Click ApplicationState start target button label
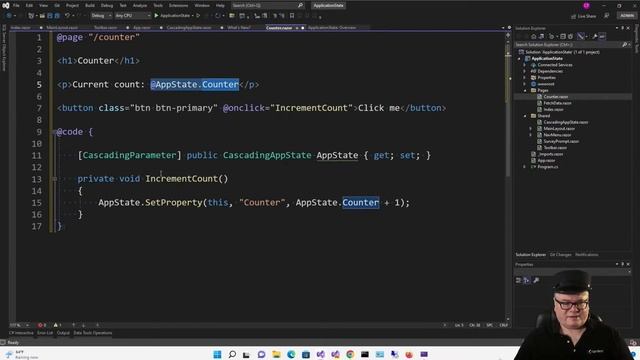This screenshot has height=360, width=640. point(175,16)
